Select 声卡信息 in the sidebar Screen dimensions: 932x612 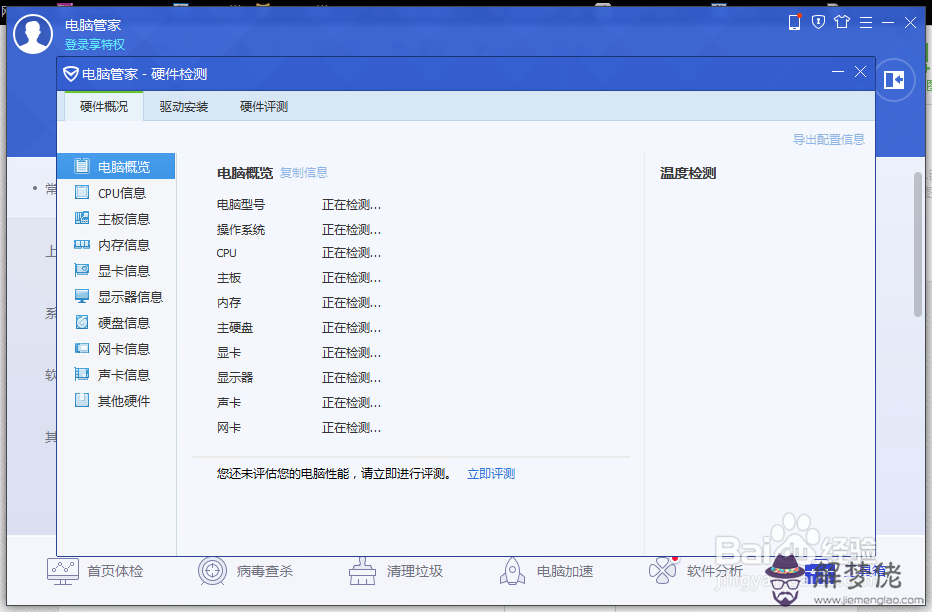click(x=116, y=375)
